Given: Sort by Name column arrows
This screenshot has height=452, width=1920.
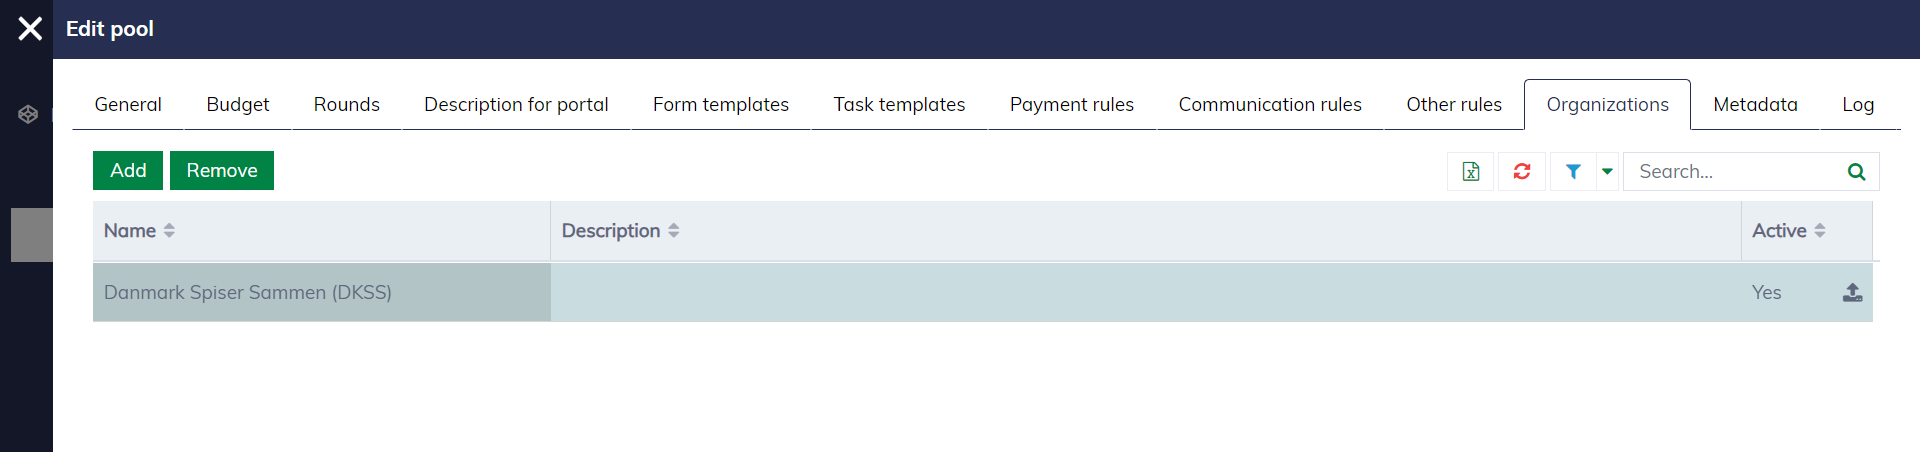Looking at the screenshot, I should tap(169, 231).
